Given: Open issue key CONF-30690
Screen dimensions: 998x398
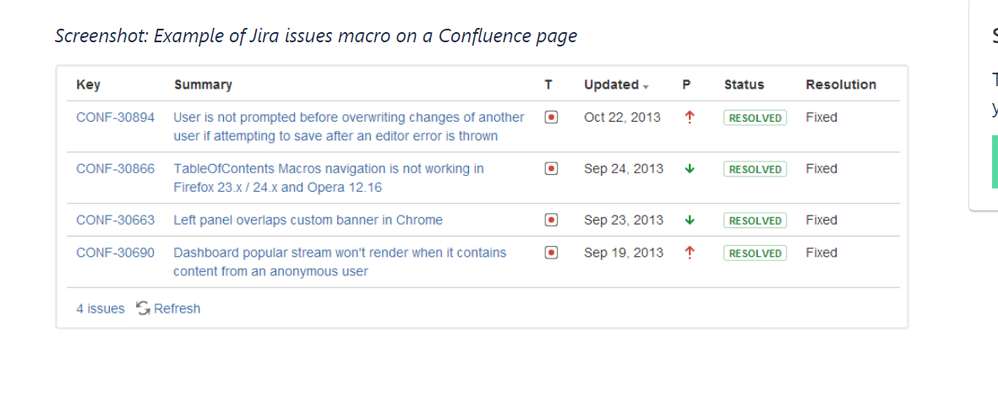Looking at the screenshot, I should click(x=115, y=253).
